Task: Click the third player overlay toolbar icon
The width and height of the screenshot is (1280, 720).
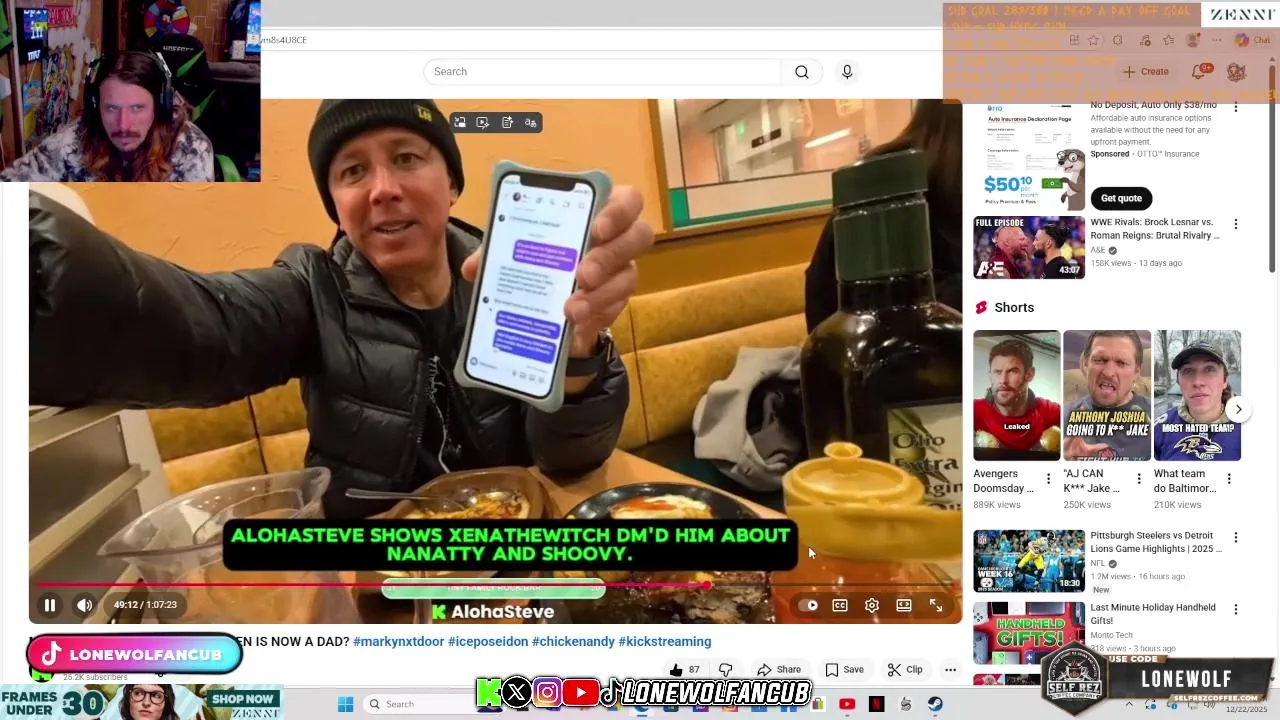Action: point(507,123)
